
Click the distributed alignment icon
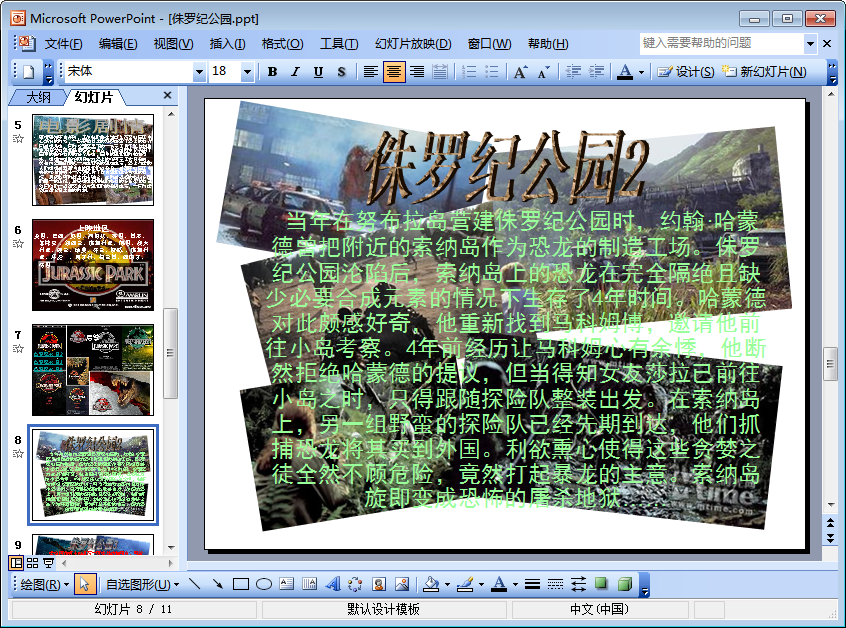click(x=440, y=71)
